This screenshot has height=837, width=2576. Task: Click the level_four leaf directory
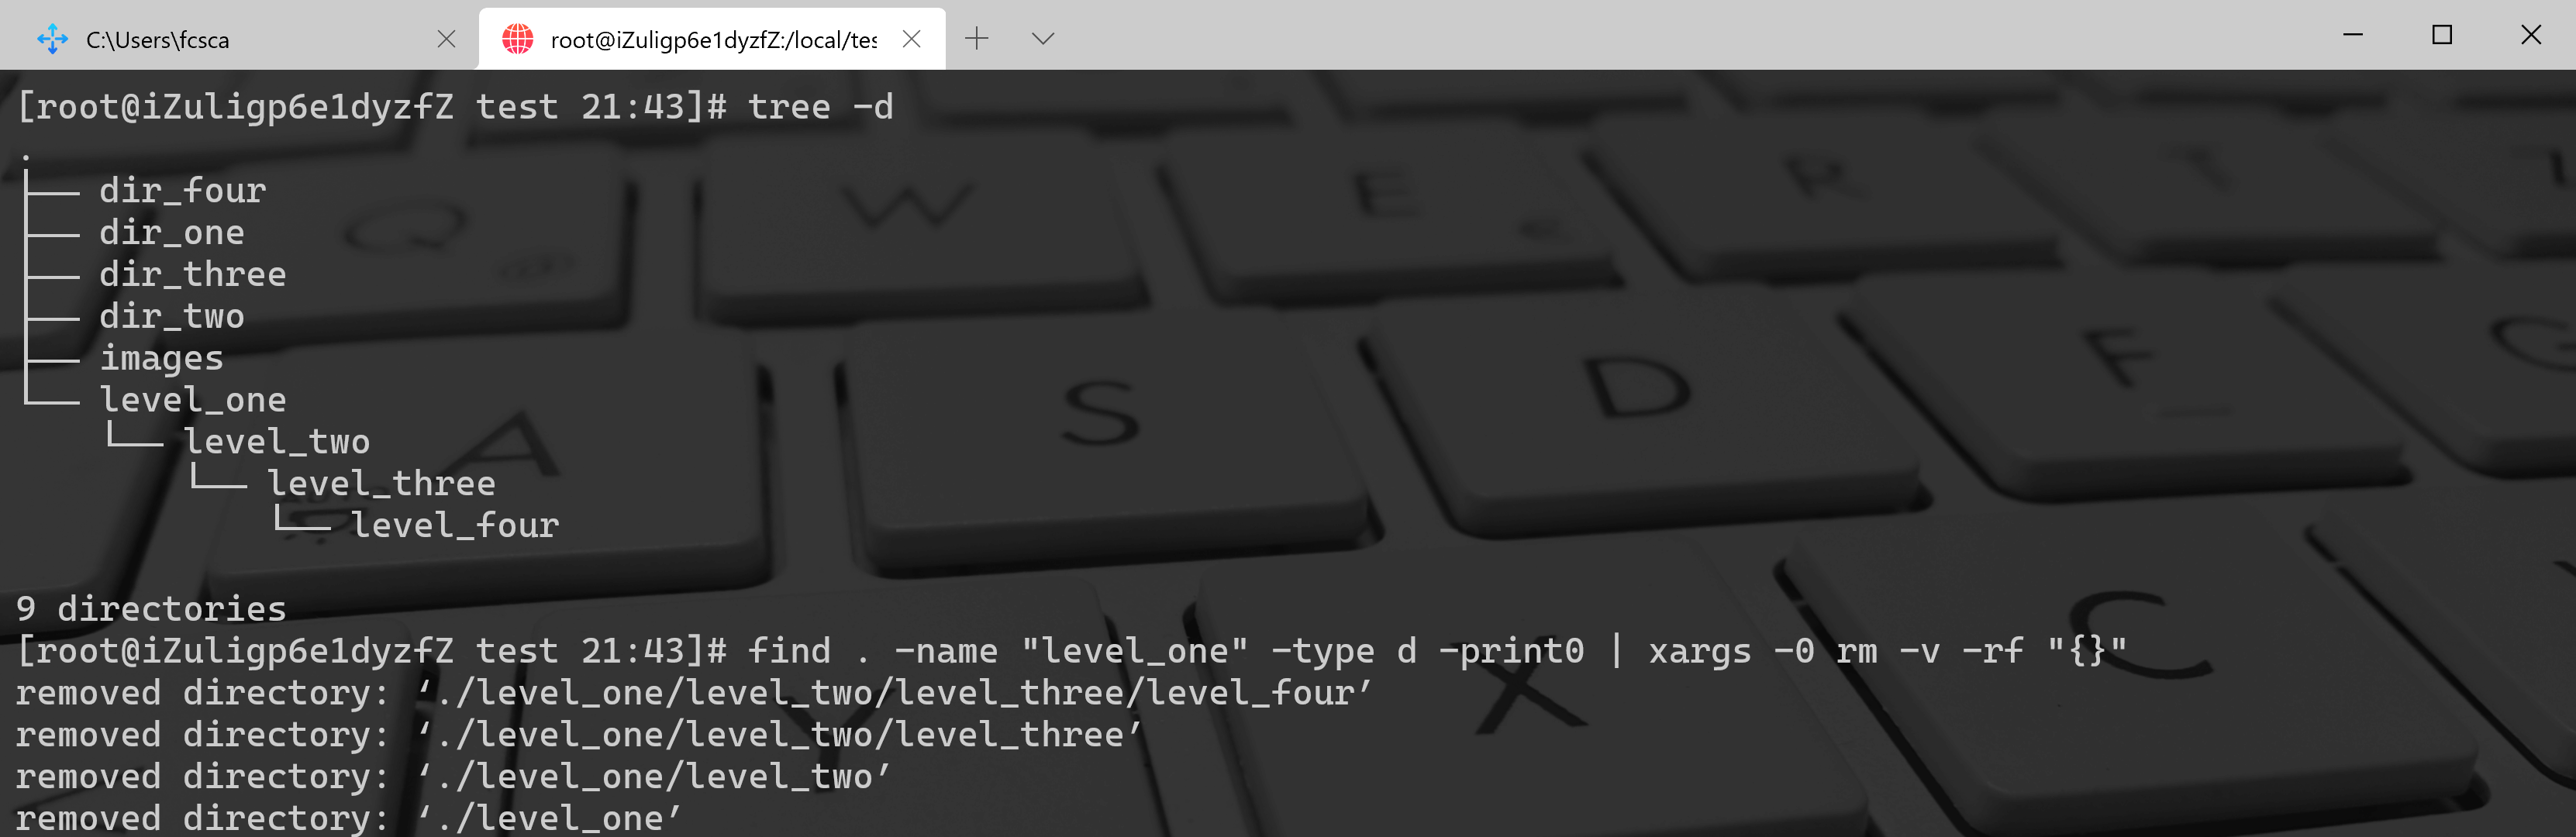click(455, 526)
